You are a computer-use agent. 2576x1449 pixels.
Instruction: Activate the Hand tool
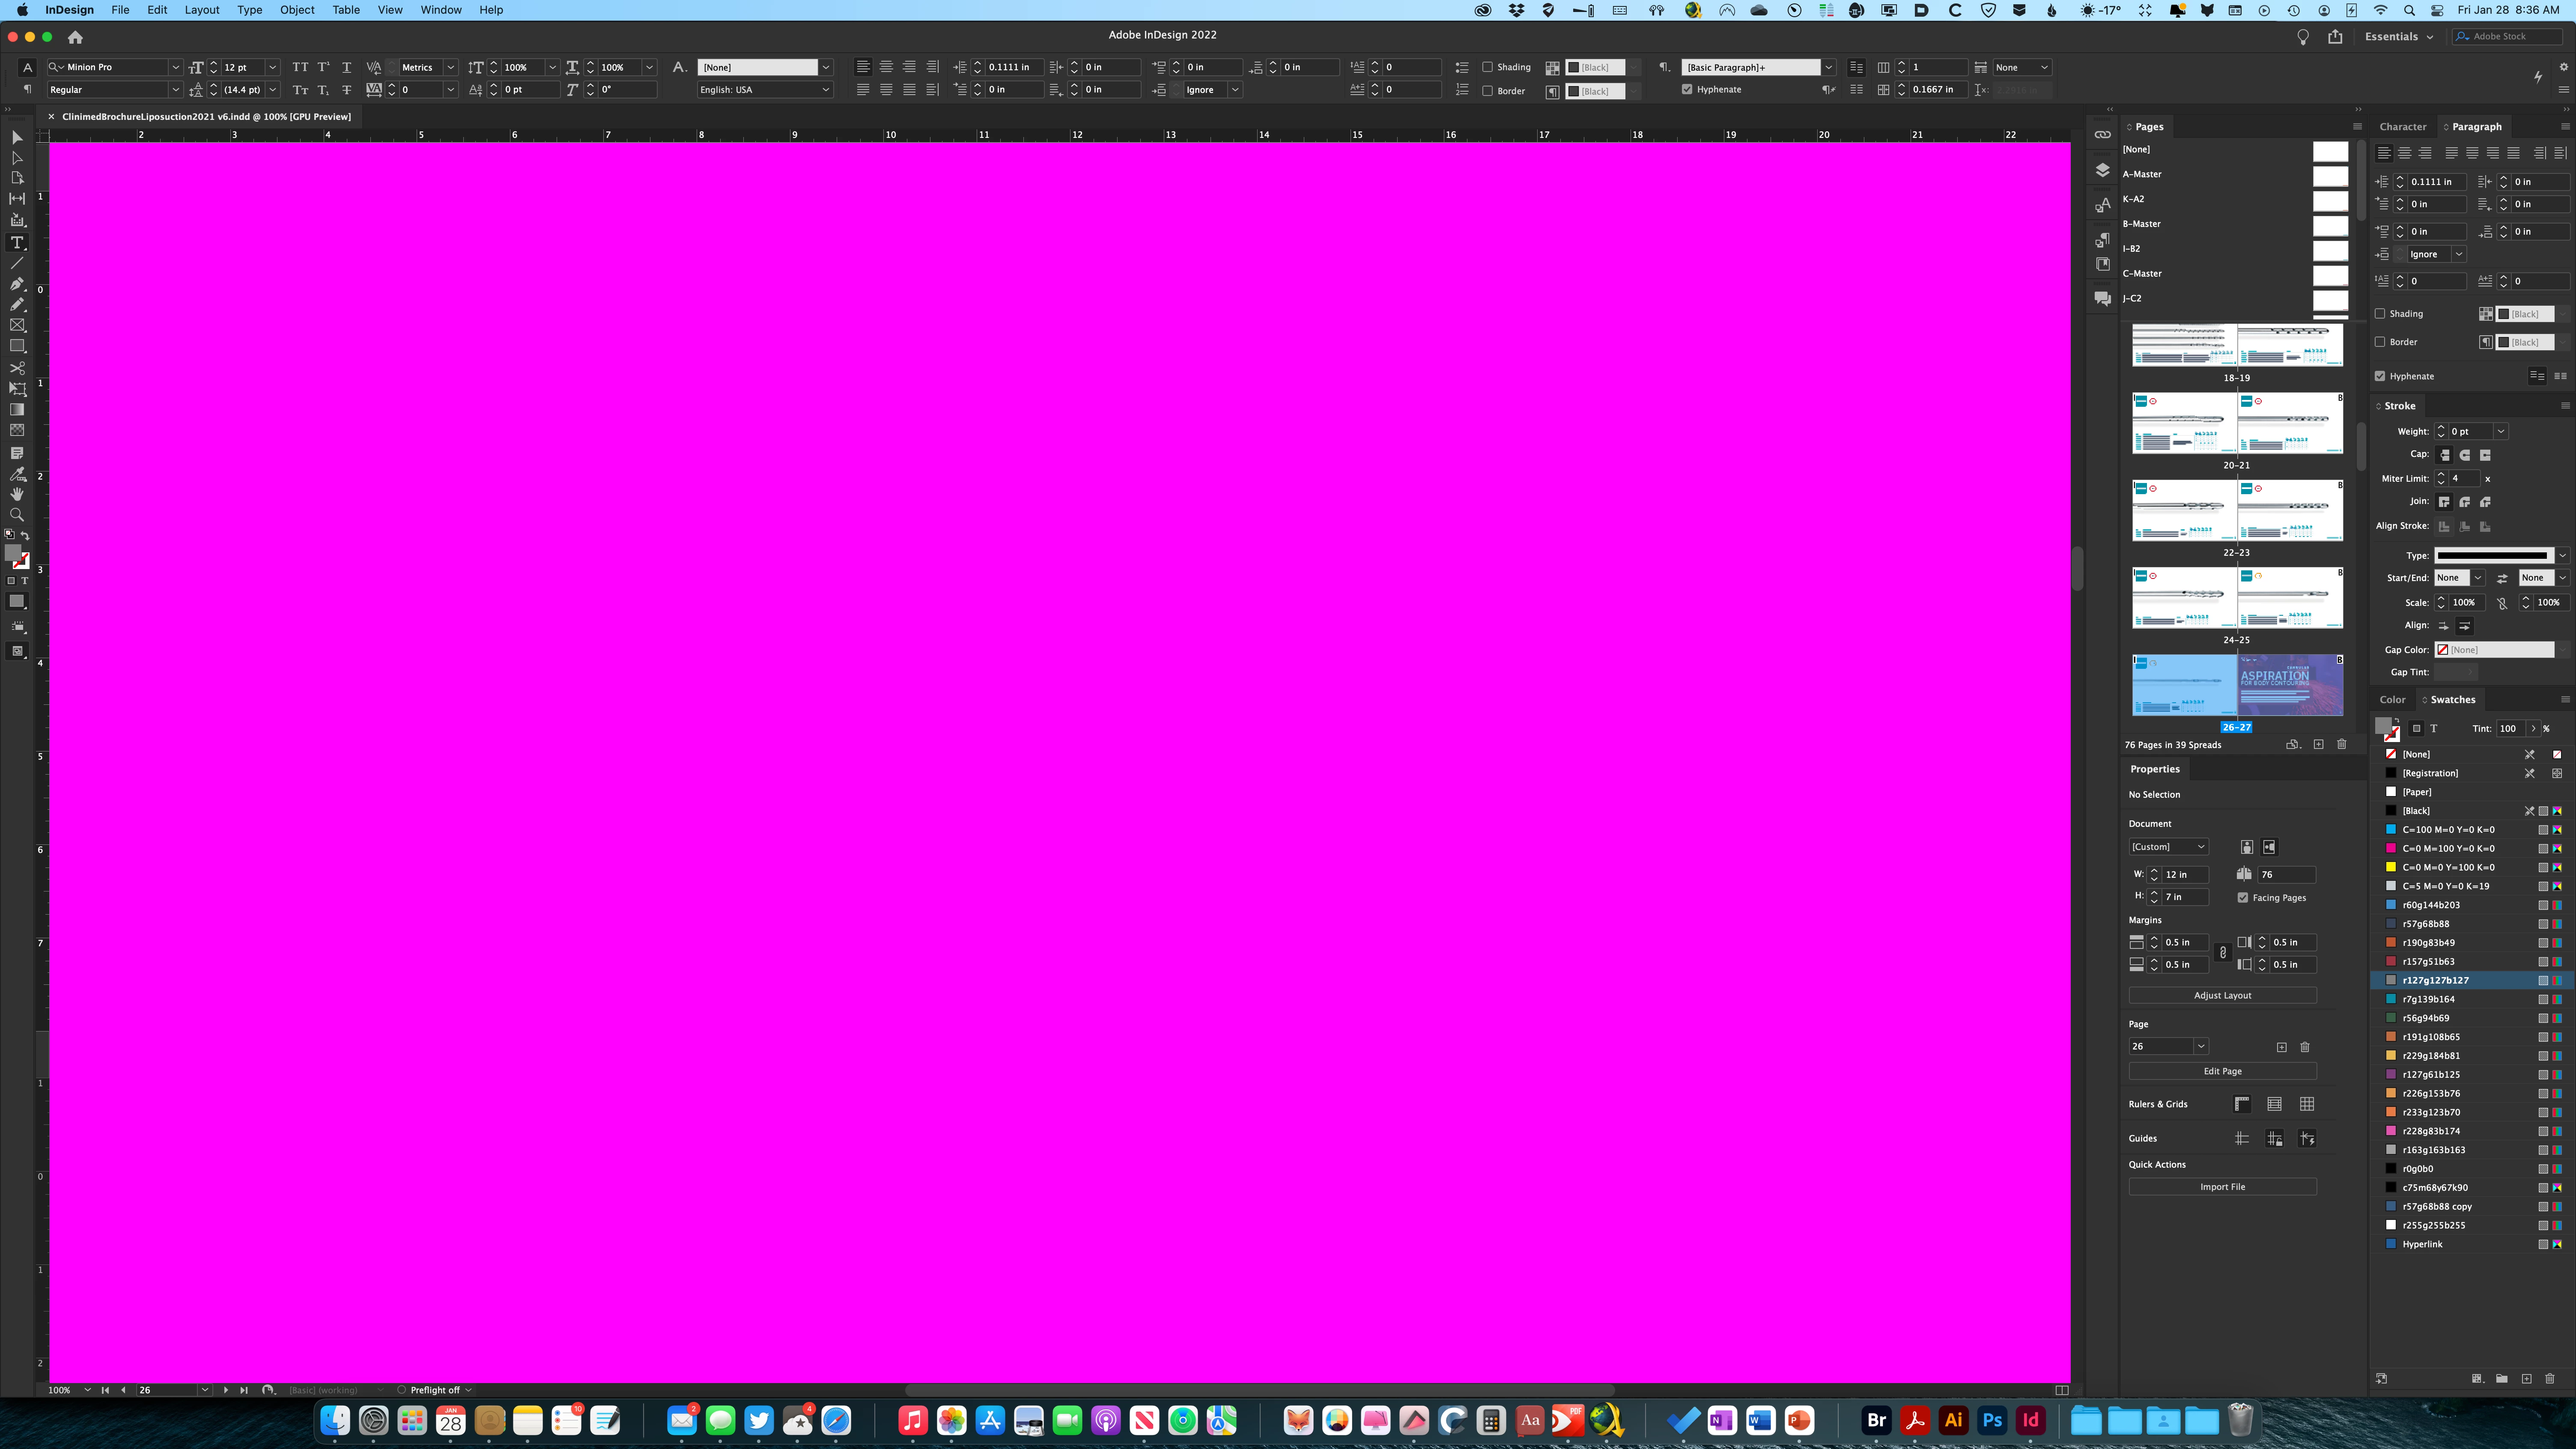17,494
